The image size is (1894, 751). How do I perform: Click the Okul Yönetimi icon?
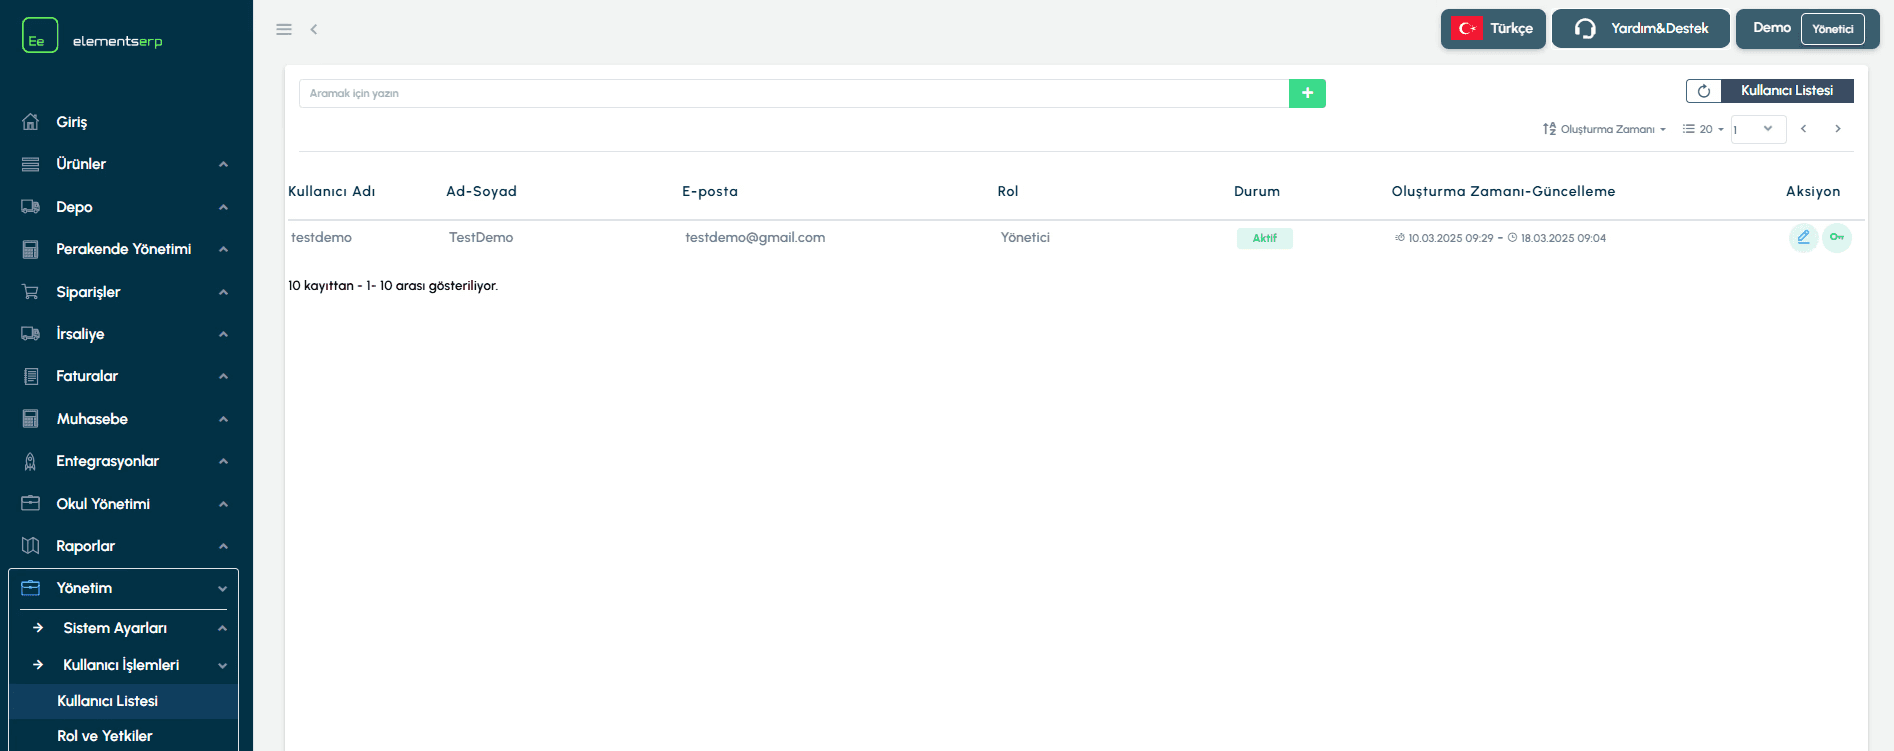pyautogui.click(x=31, y=503)
